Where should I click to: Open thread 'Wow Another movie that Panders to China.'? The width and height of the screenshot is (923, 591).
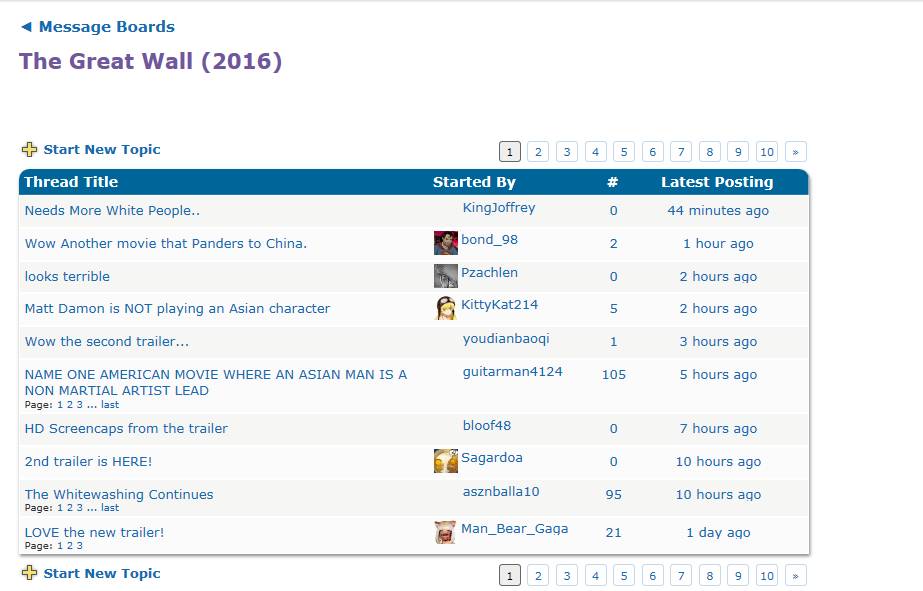165,244
